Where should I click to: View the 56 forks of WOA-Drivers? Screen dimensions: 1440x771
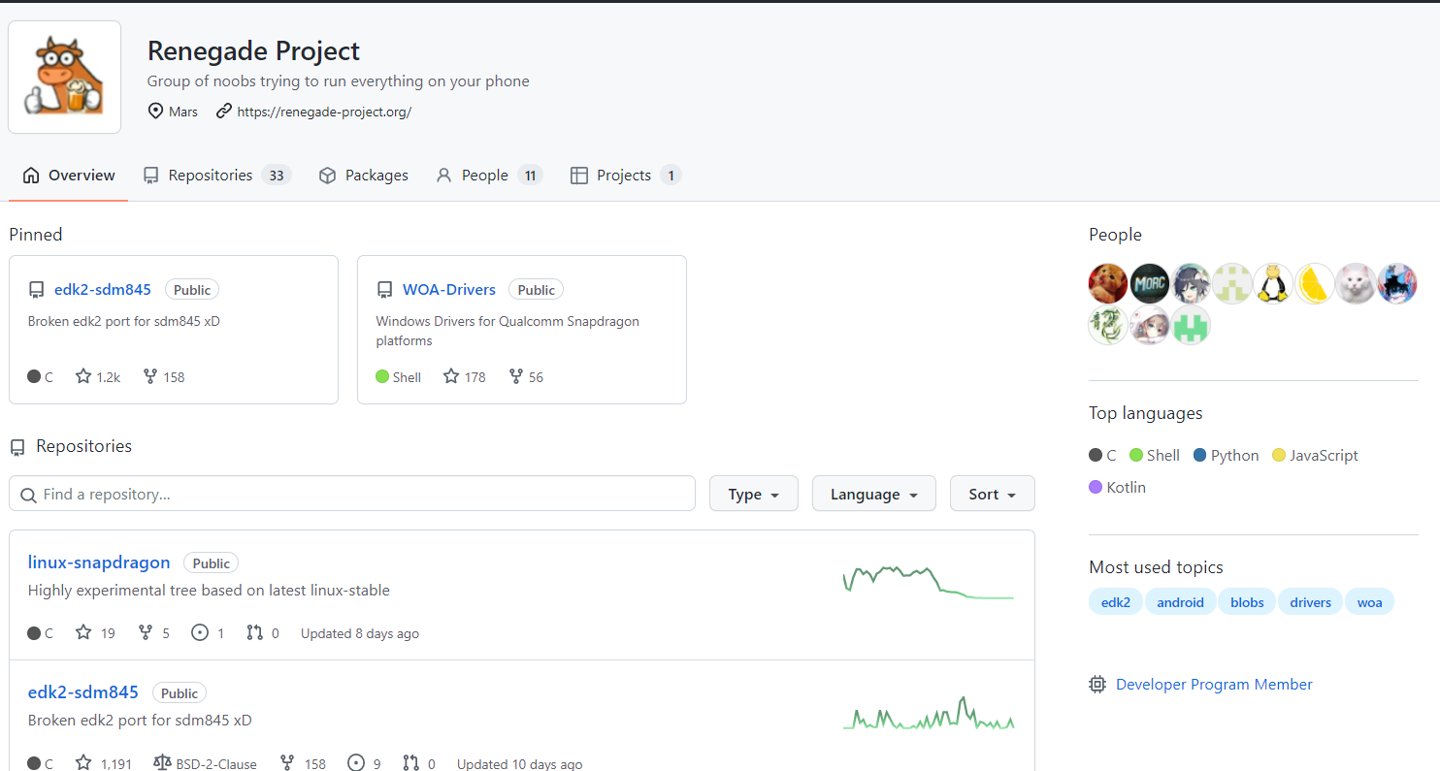point(526,377)
